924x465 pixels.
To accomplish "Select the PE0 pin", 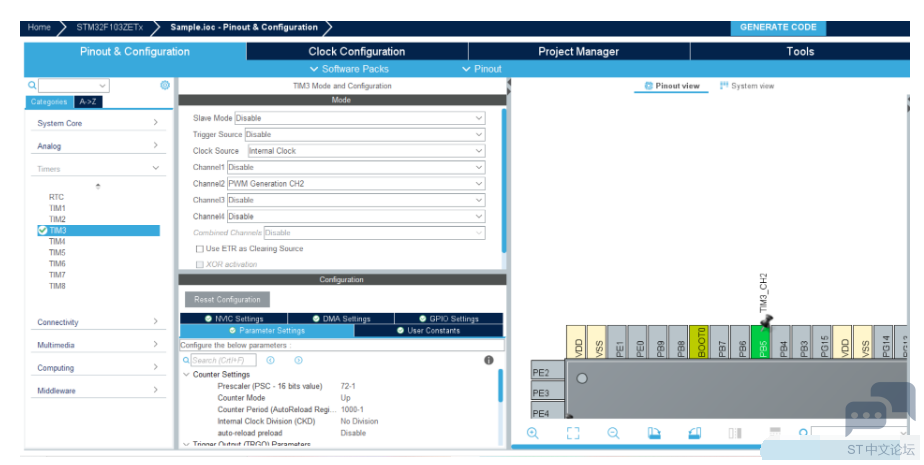I will (x=640, y=341).
